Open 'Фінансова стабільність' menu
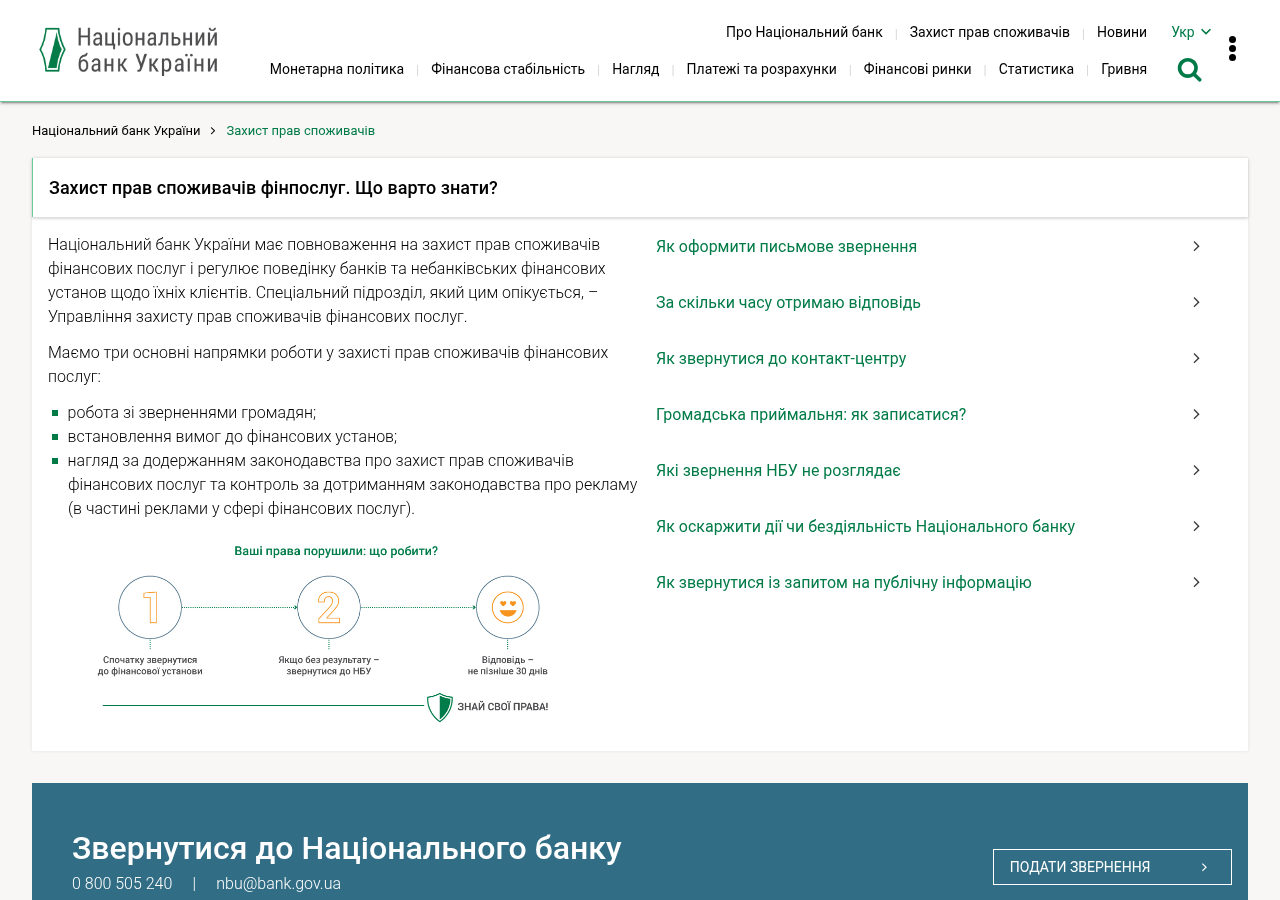This screenshot has width=1280, height=900. (x=508, y=69)
